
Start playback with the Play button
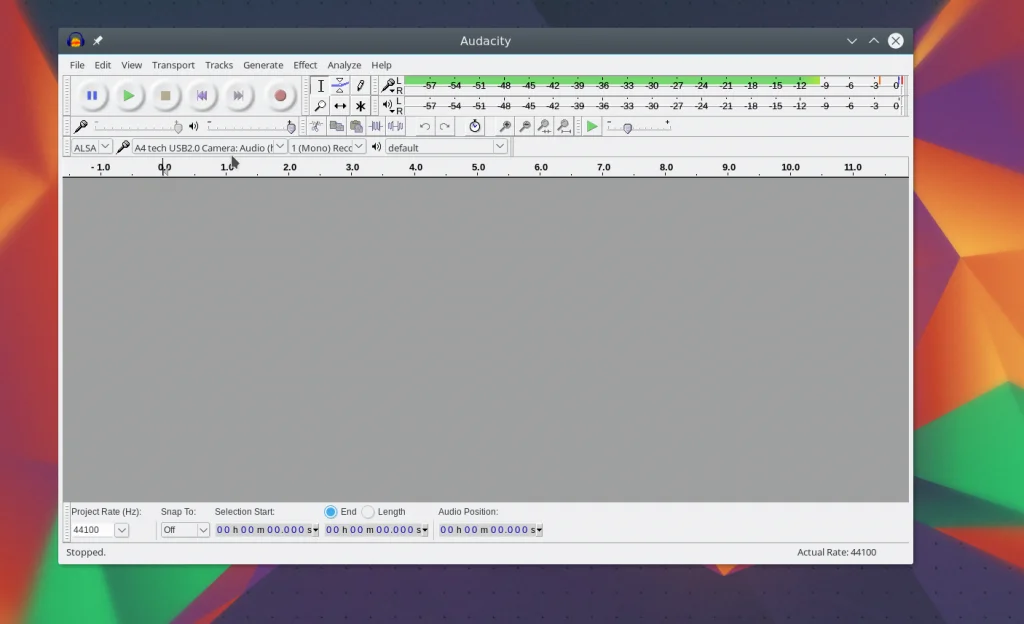point(128,96)
